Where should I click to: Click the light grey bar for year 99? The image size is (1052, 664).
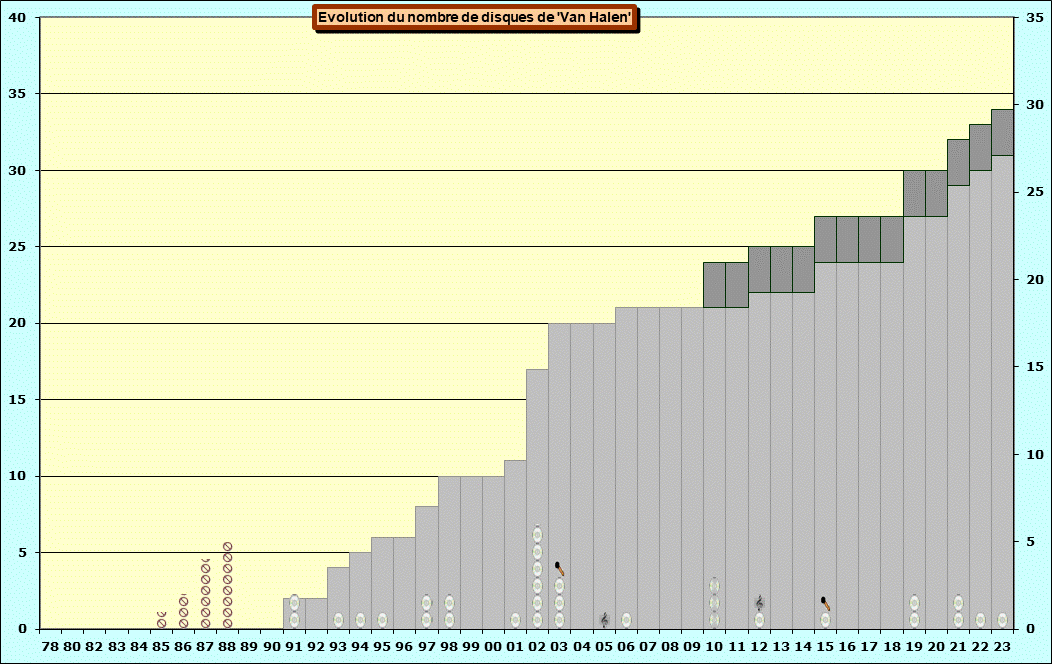pos(471,553)
